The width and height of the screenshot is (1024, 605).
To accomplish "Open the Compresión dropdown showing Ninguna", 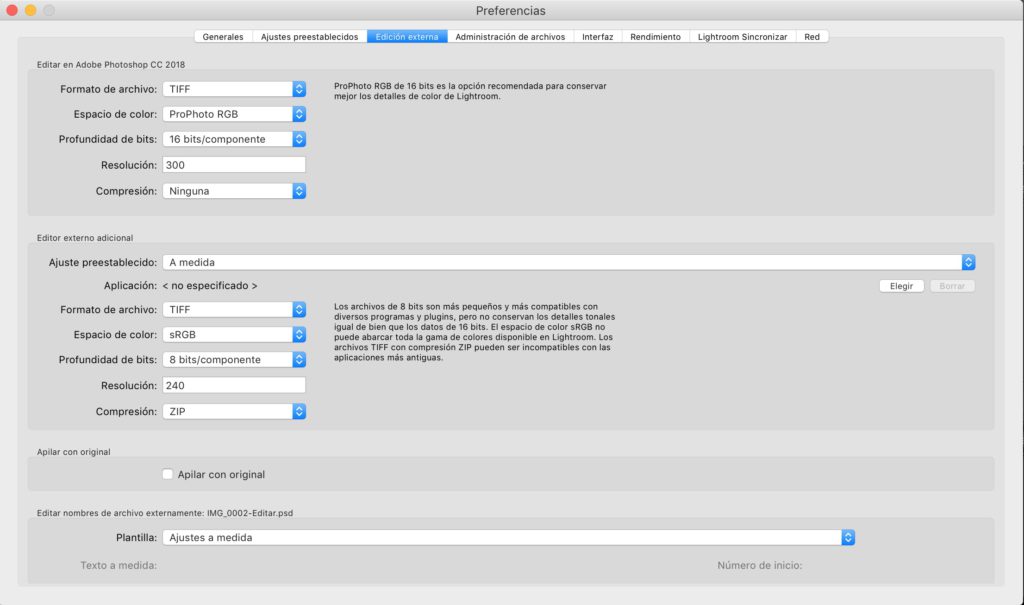I will point(234,191).
